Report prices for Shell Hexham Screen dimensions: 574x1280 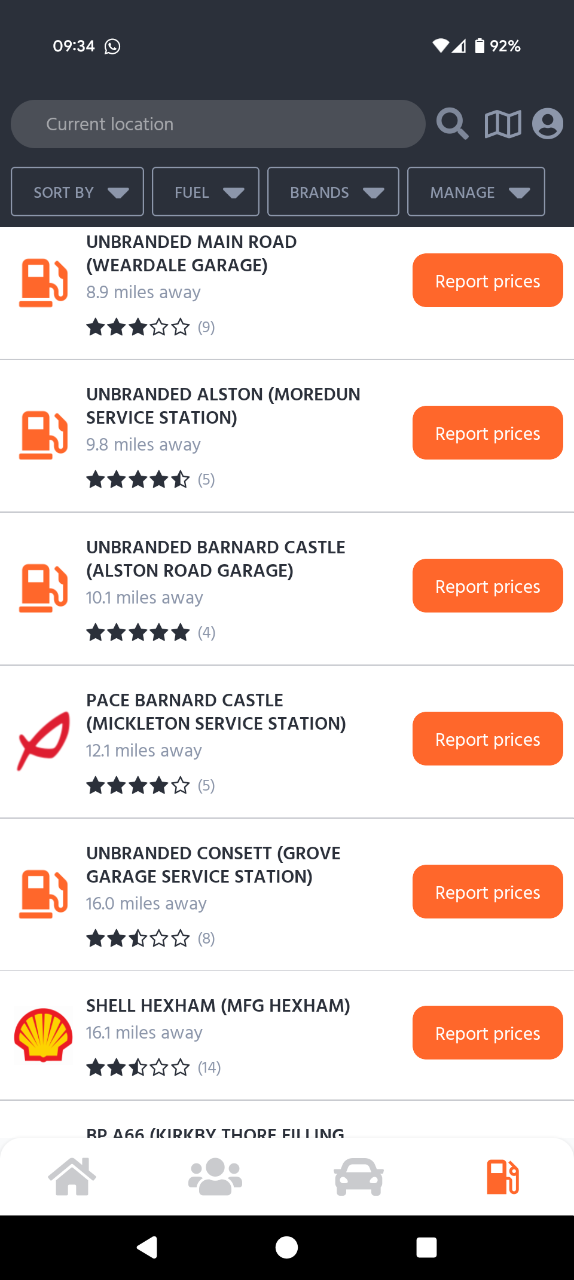tap(488, 1033)
